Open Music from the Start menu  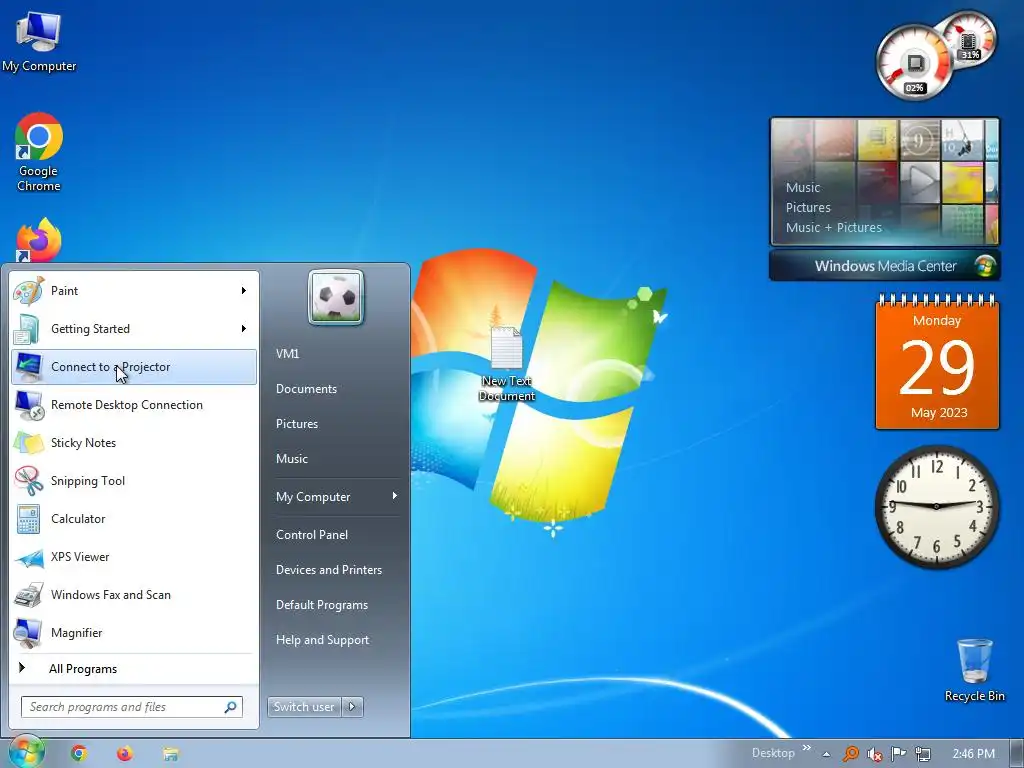291,459
